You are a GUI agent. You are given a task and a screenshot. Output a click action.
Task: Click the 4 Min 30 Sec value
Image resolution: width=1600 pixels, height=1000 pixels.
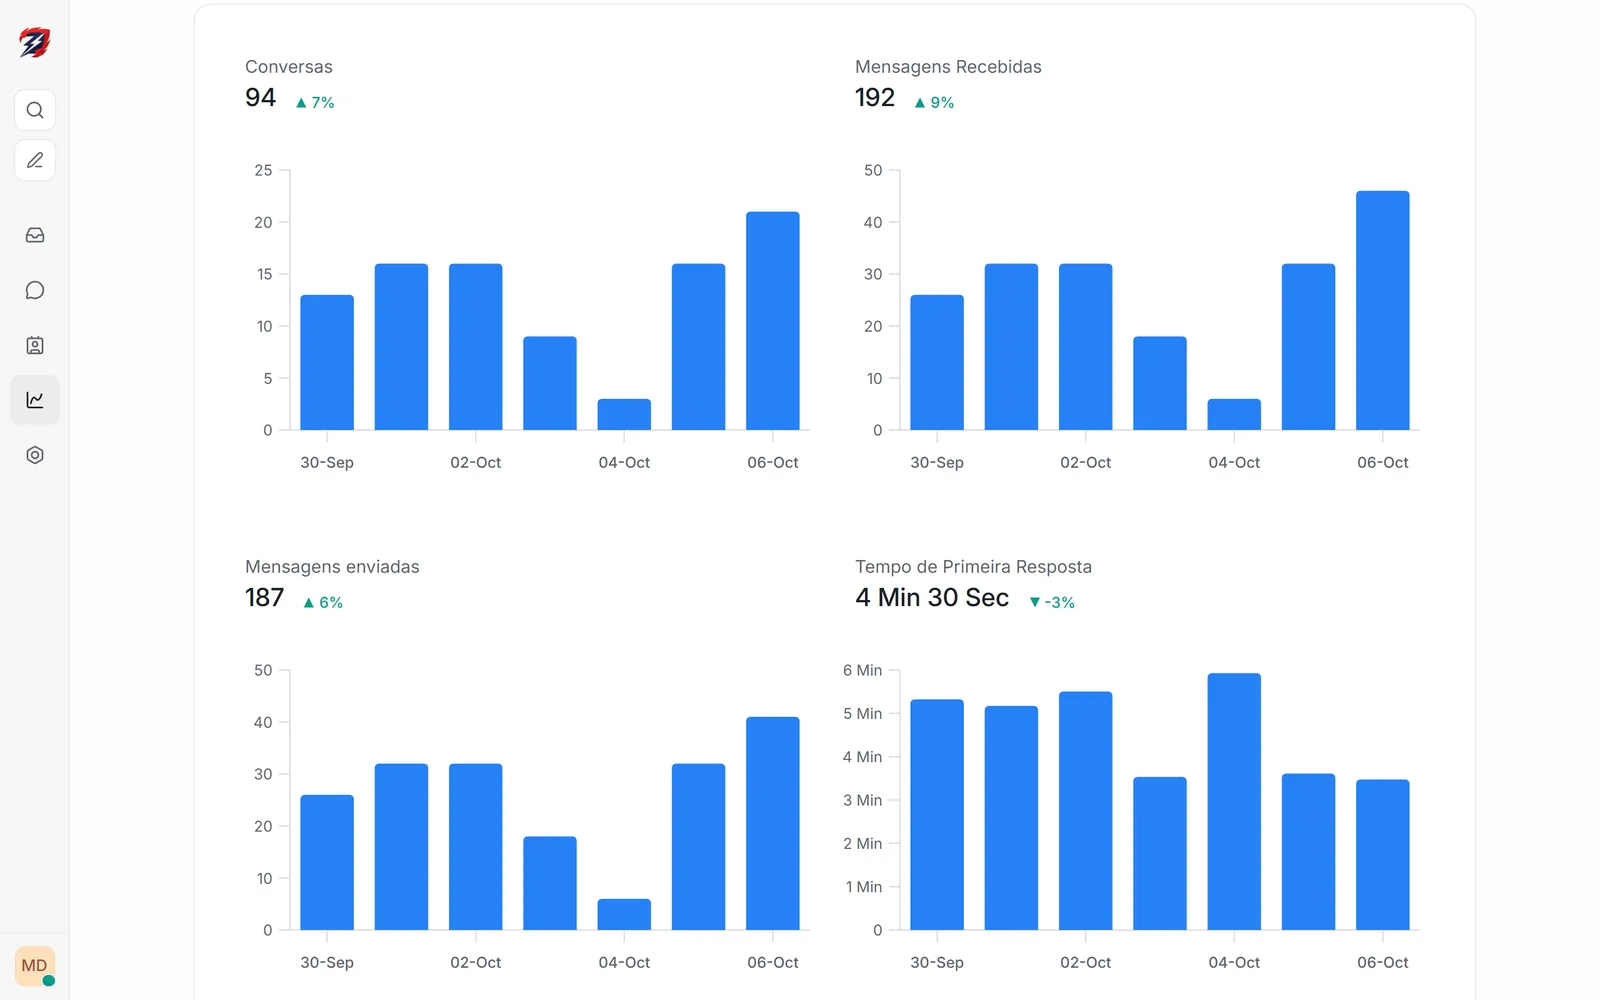tap(932, 598)
